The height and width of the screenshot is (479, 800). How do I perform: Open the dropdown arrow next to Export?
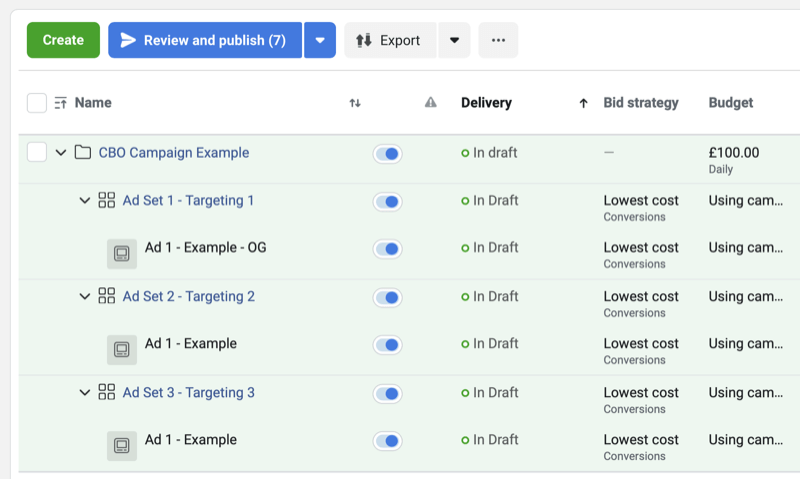pyautogui.click(x=454, y=40)
